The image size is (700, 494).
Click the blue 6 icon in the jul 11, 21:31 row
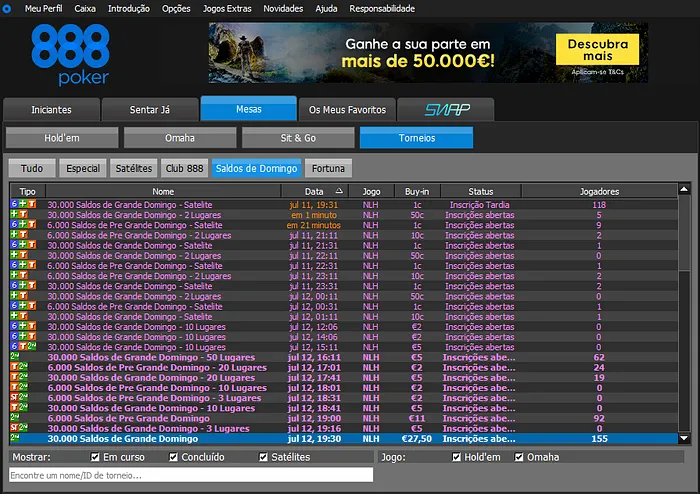pyautogui.click(x=14, y=245)
